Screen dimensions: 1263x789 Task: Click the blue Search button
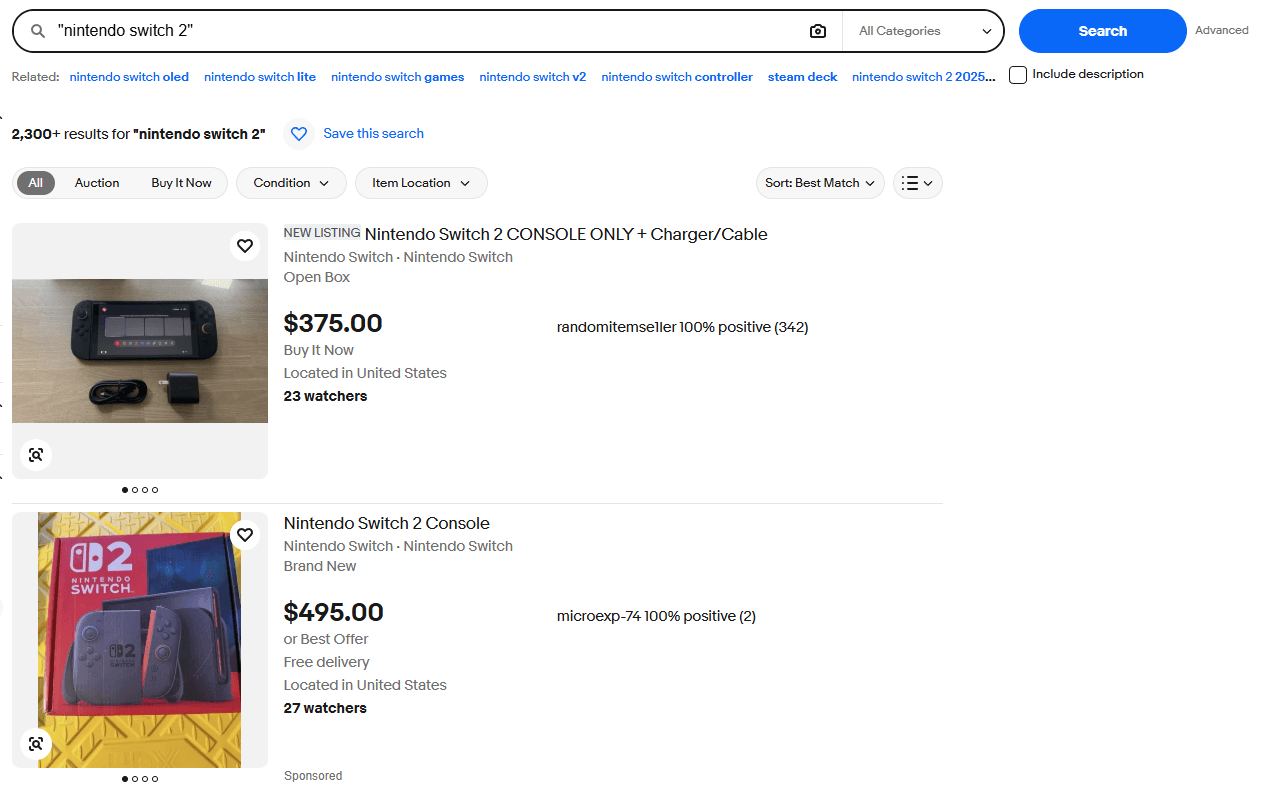(1102, 31)
